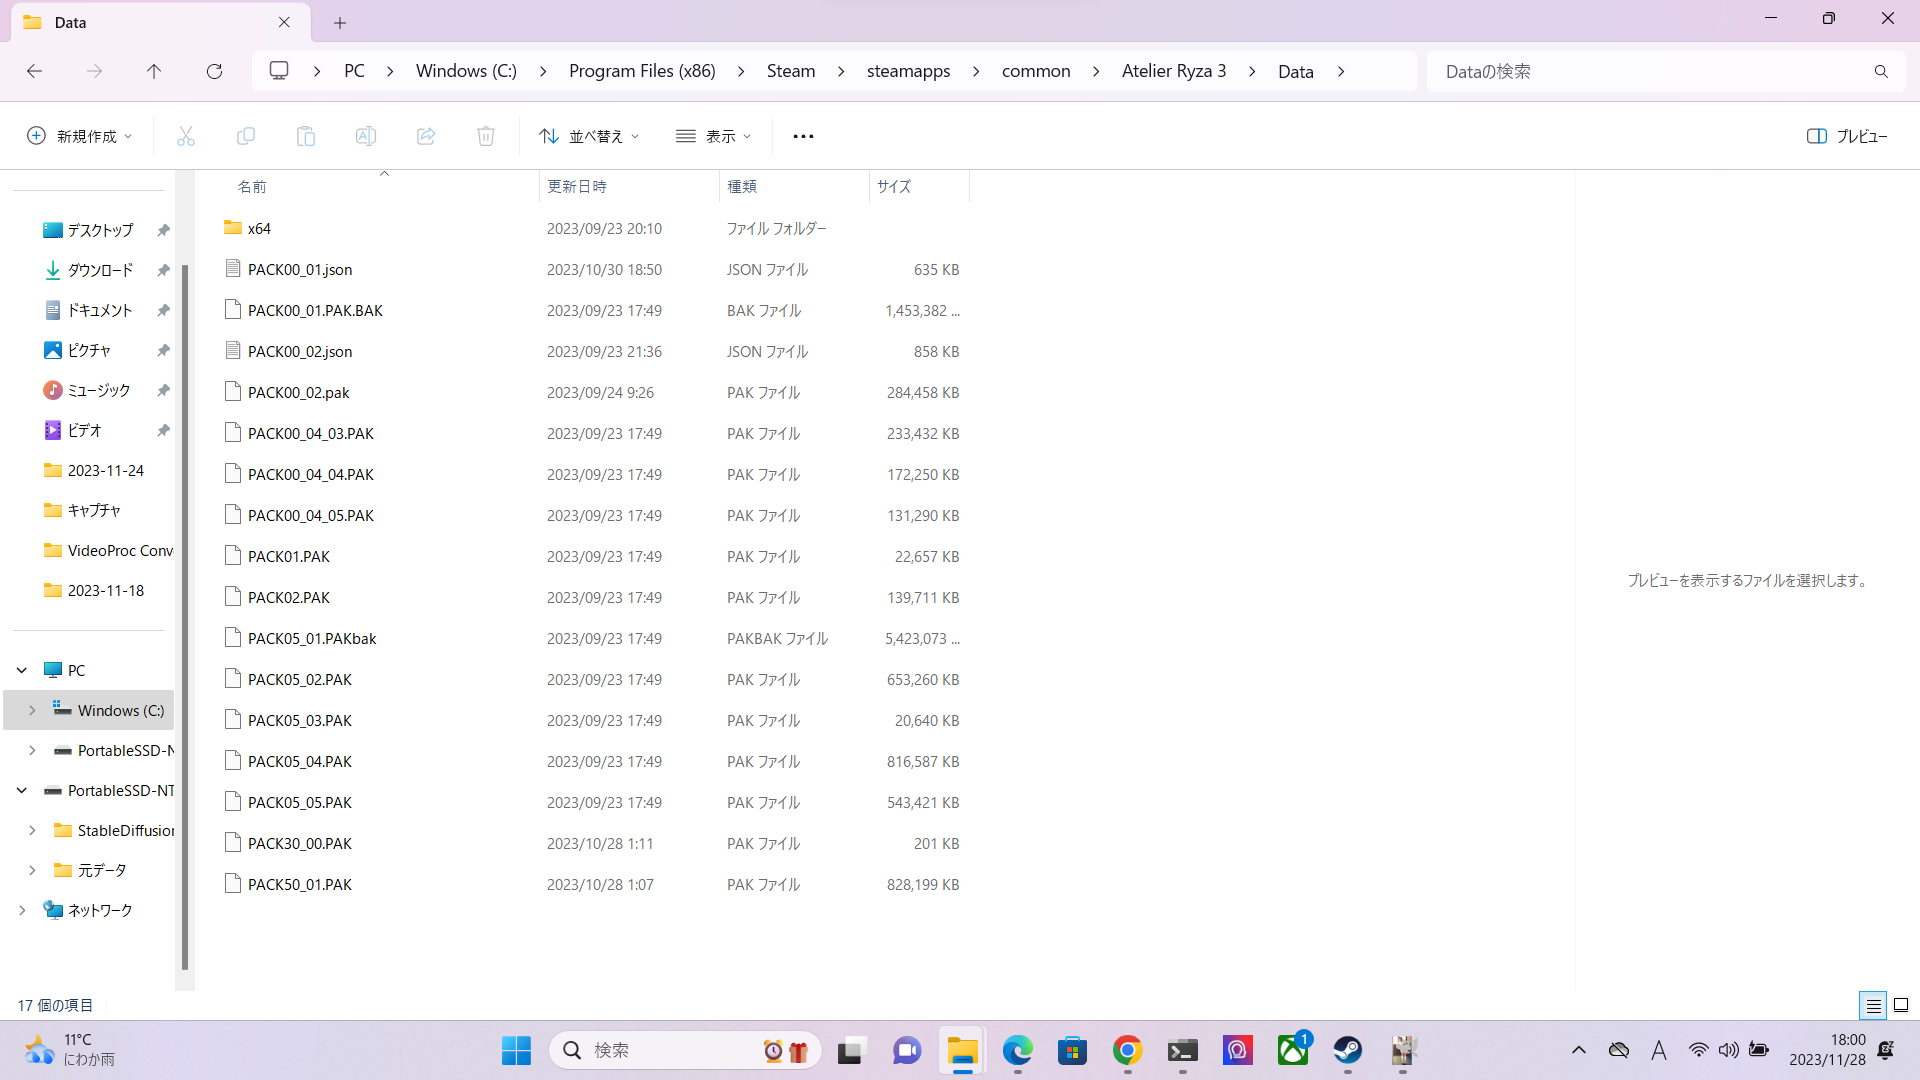Expand the ネットワーク tree node
The height and width of the screenshot is (1080, 1920).
(22, 910)
